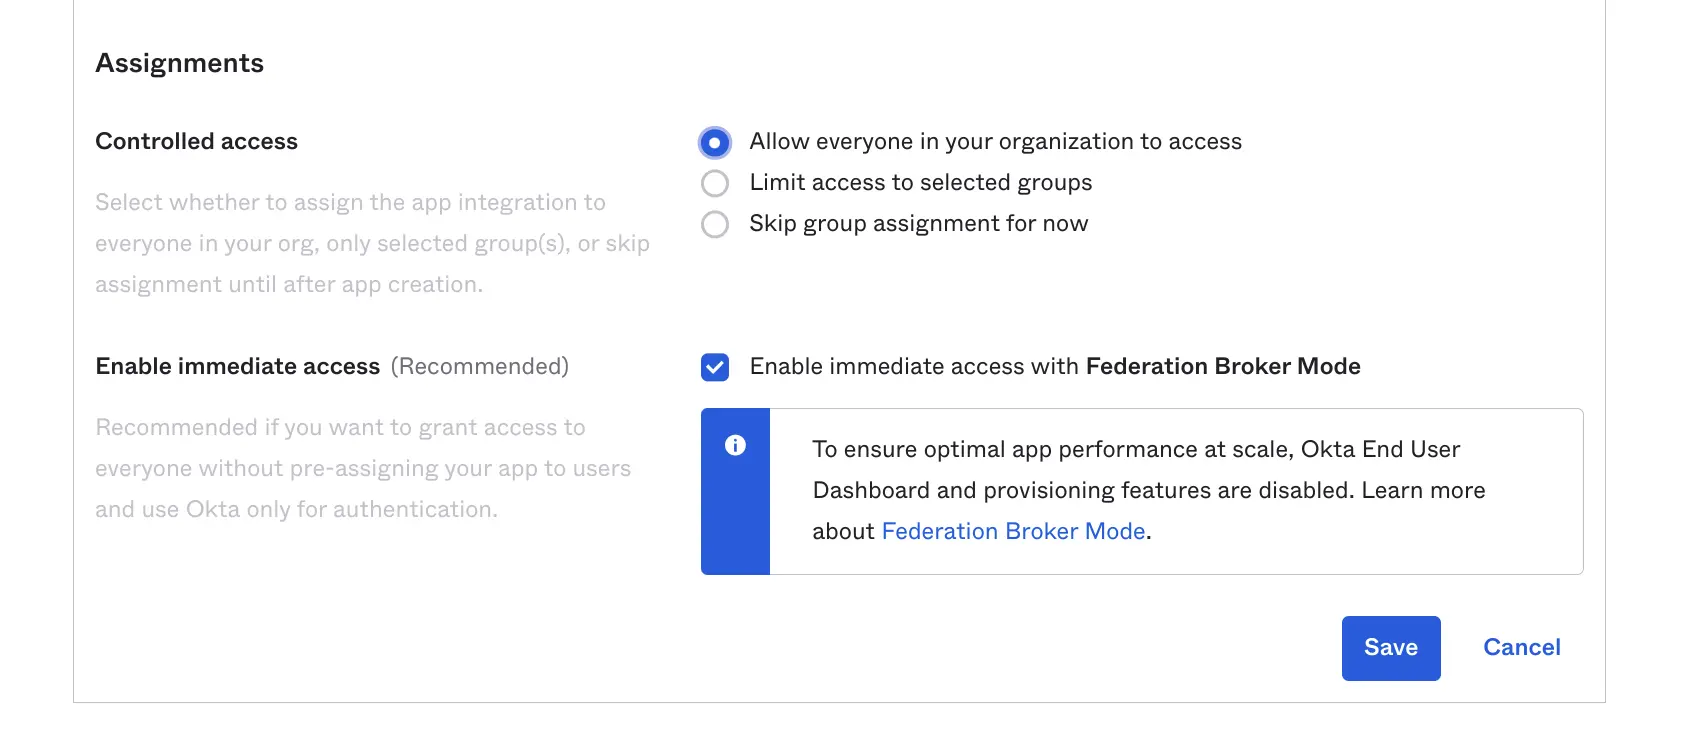Click the checkmark icon beside Federation Broker Mode

point(714,368)
